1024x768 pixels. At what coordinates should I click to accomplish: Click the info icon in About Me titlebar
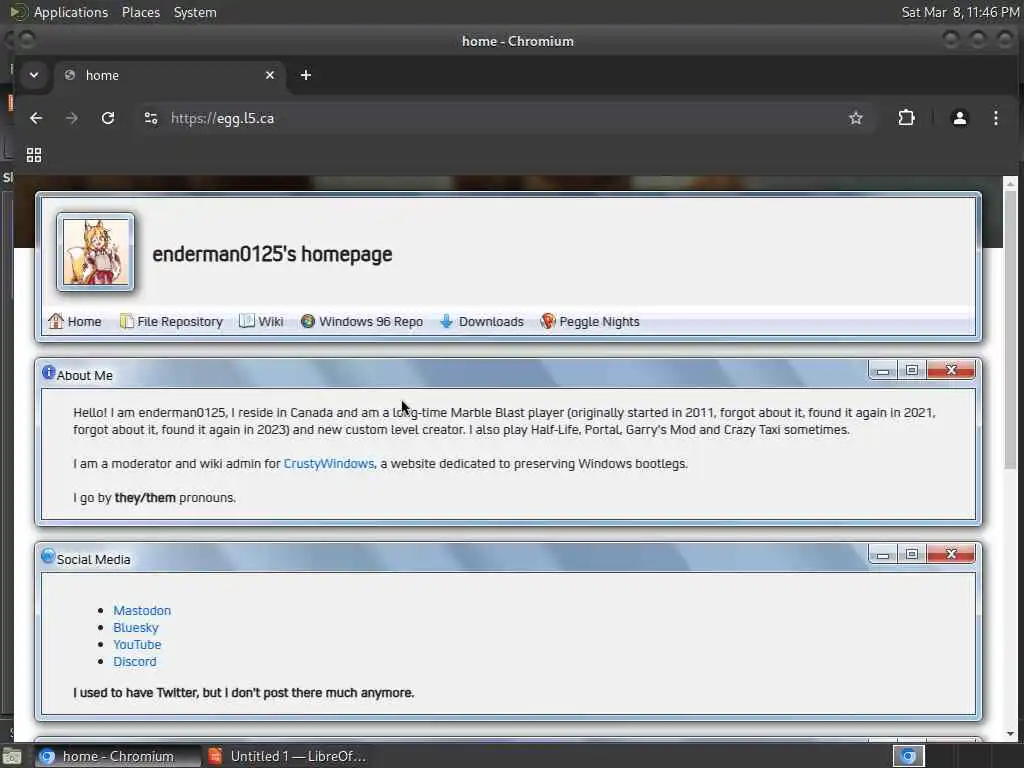[48, 372]
